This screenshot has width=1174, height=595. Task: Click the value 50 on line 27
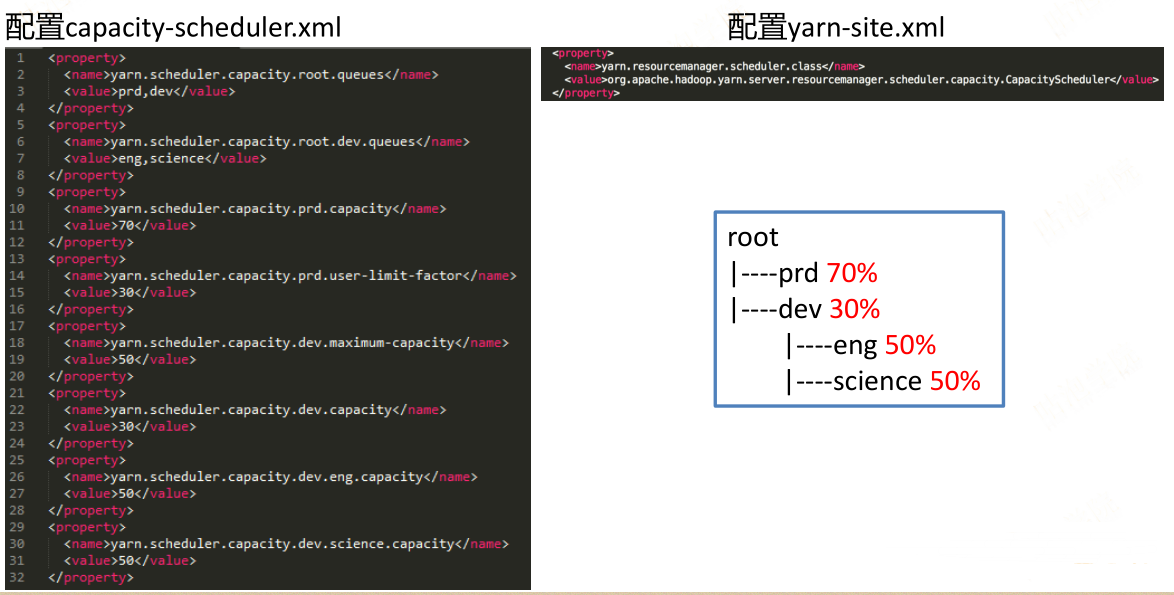(126, 493)
